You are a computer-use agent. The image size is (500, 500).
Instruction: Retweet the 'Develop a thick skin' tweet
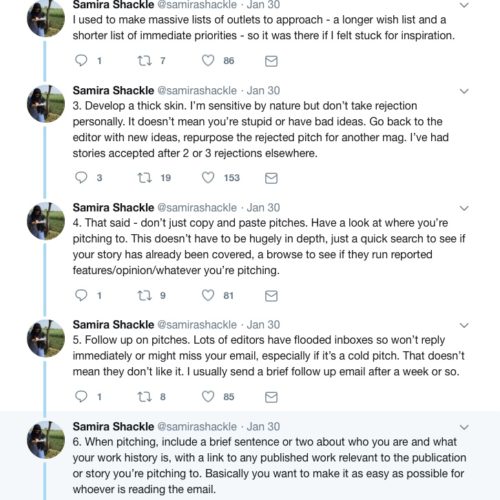[x=145, y=178]
